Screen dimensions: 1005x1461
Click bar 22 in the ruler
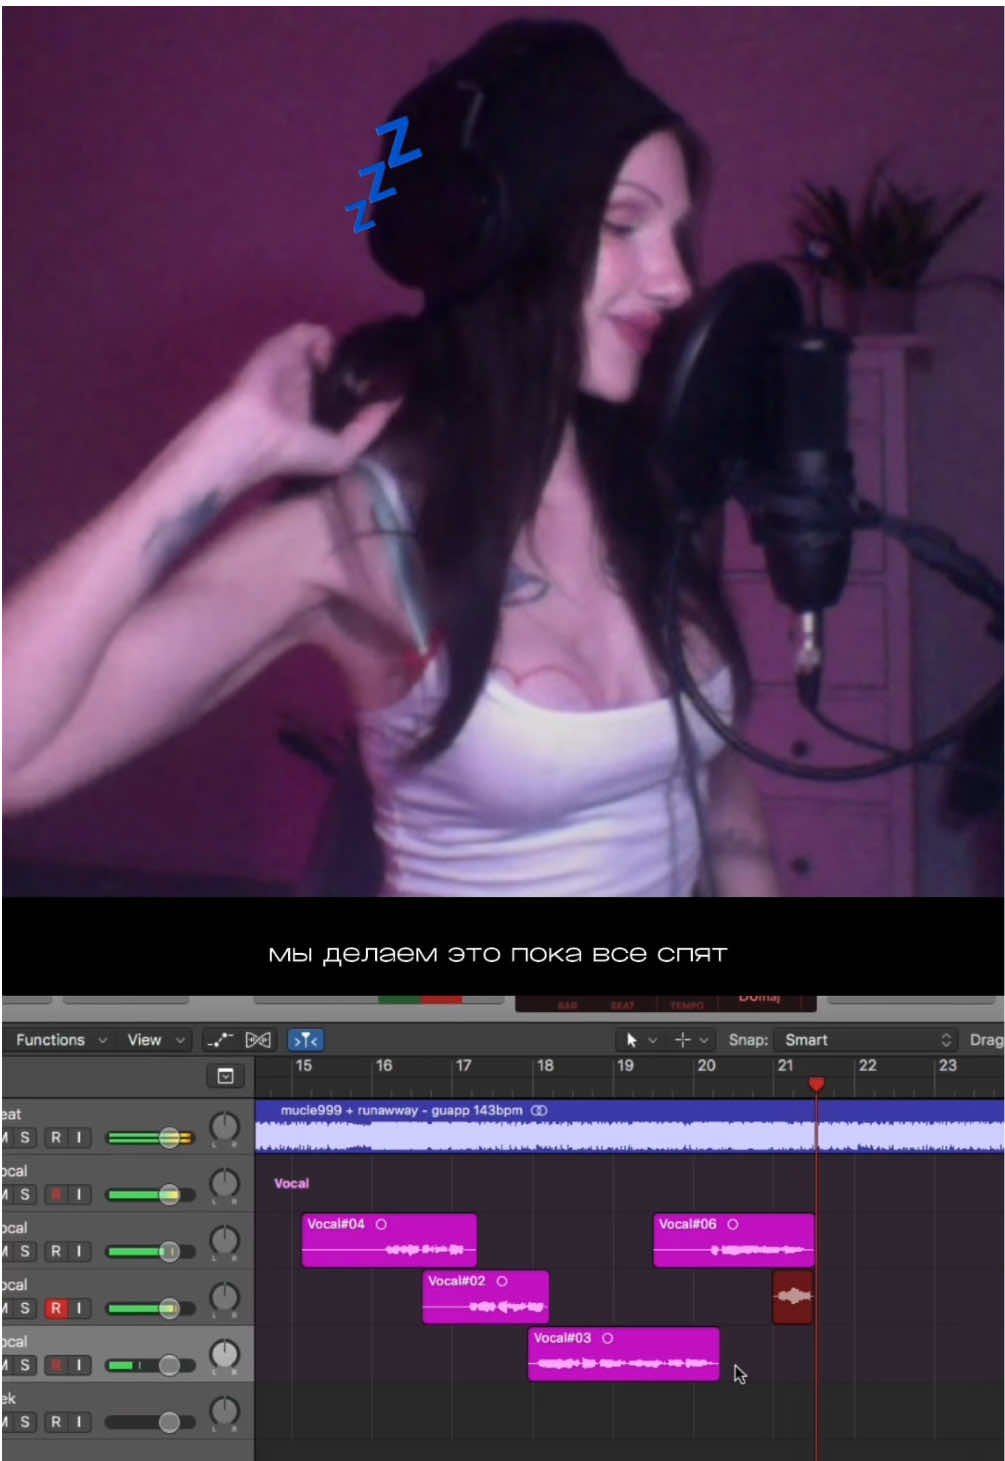(868, 1066)
